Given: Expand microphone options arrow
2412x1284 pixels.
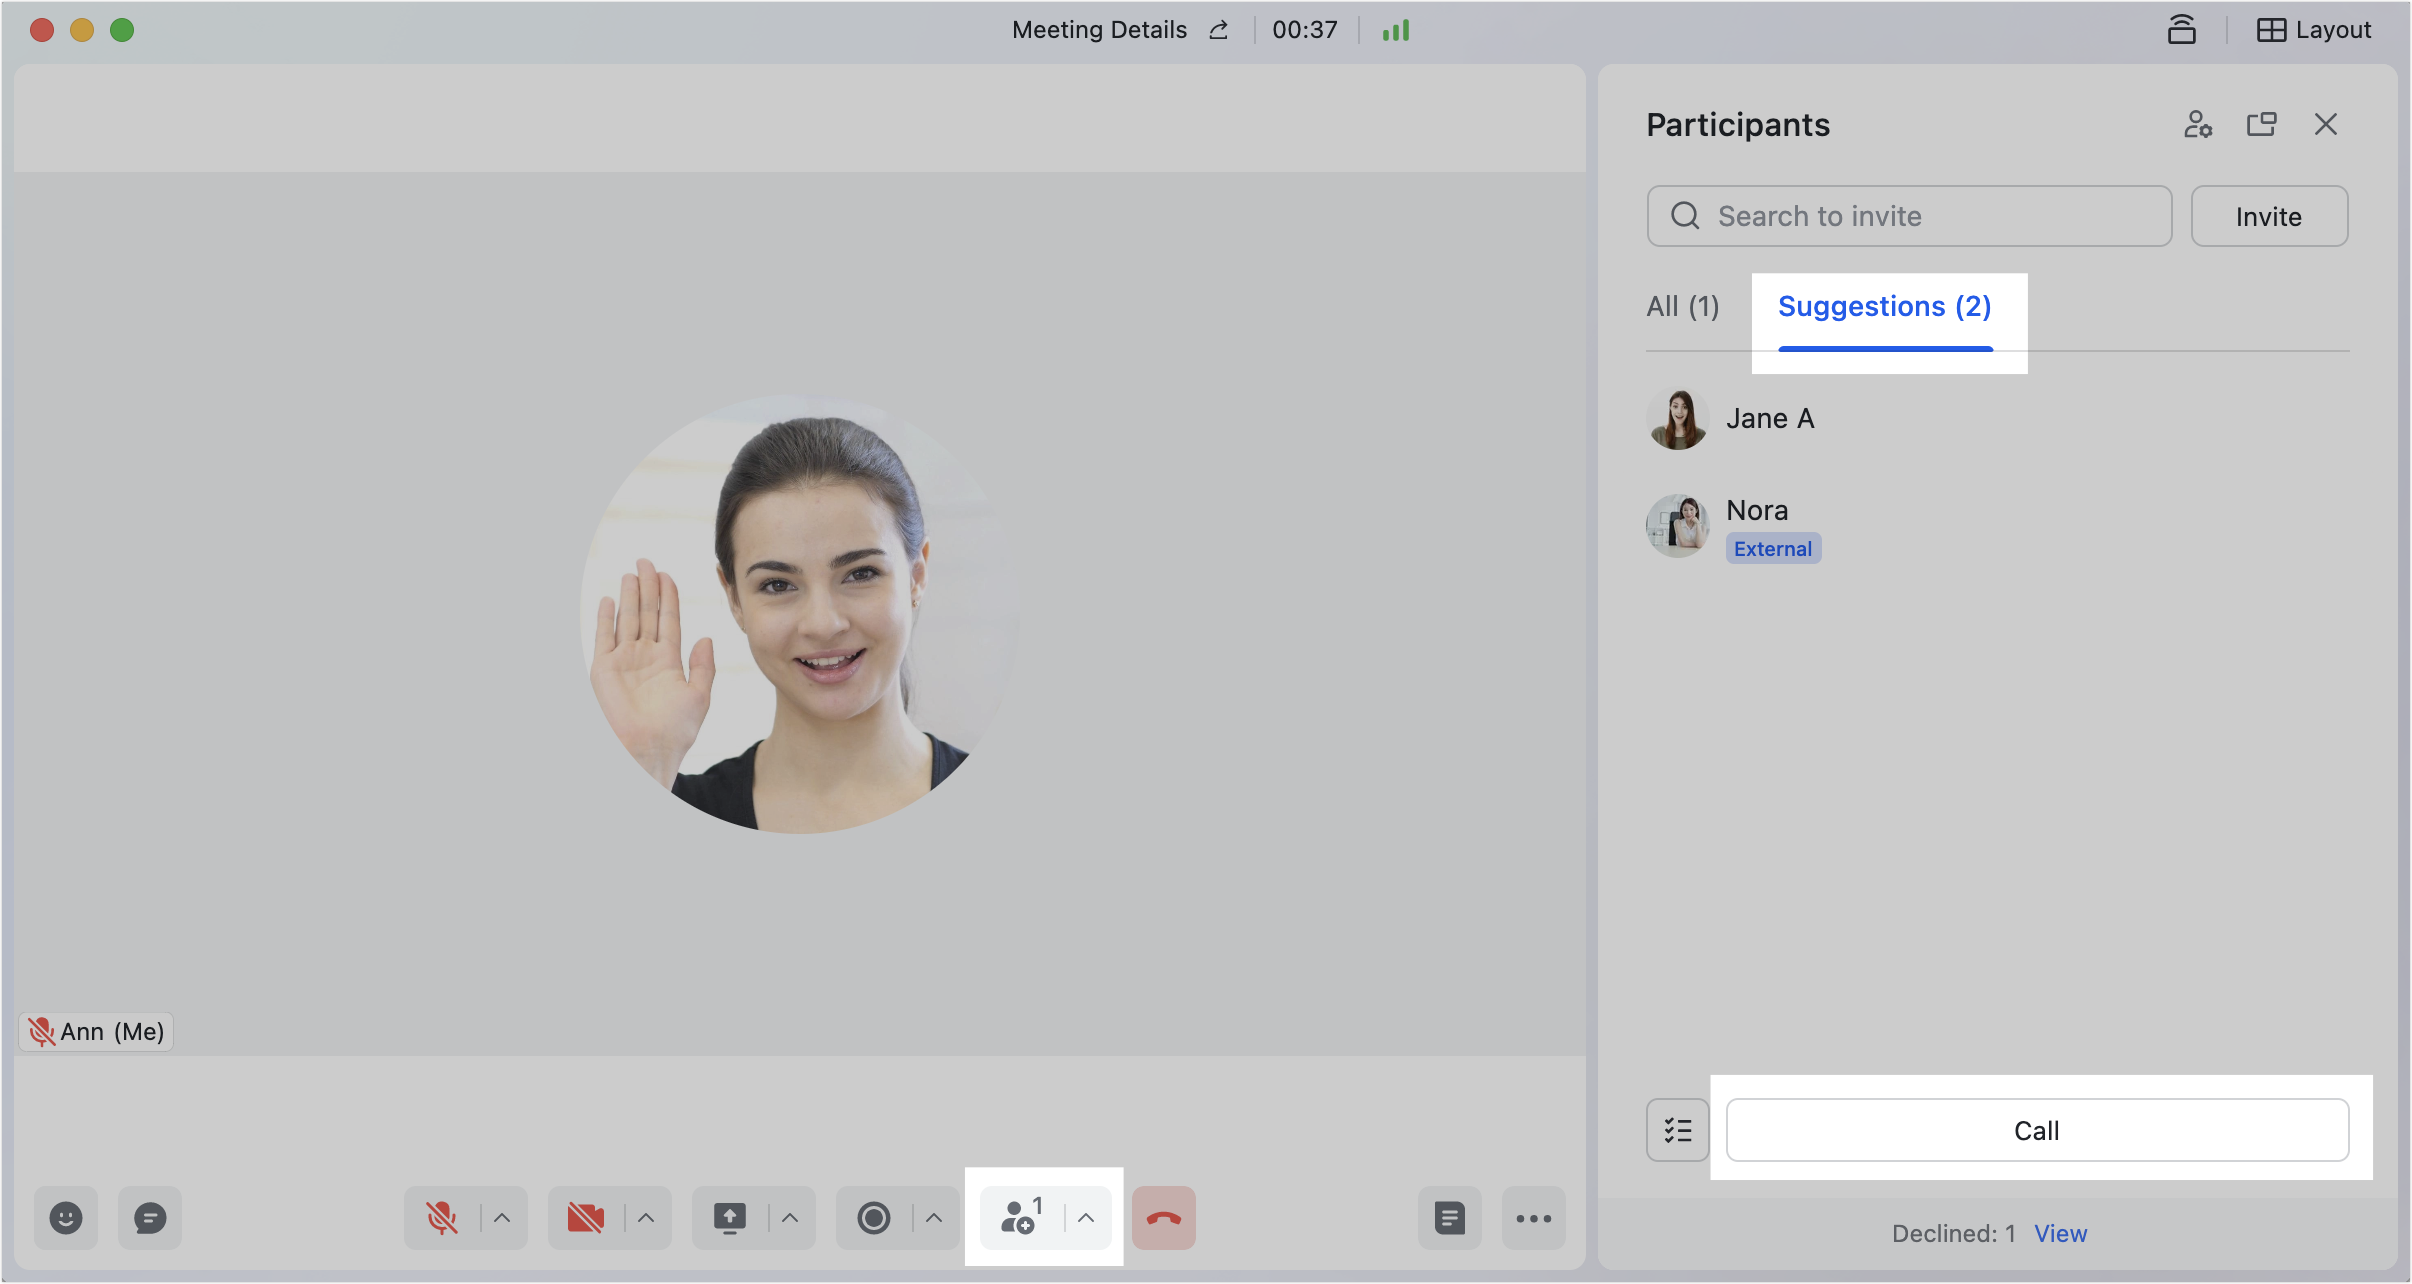Looking at the screenshot, I should click(x=502, y=1218).
